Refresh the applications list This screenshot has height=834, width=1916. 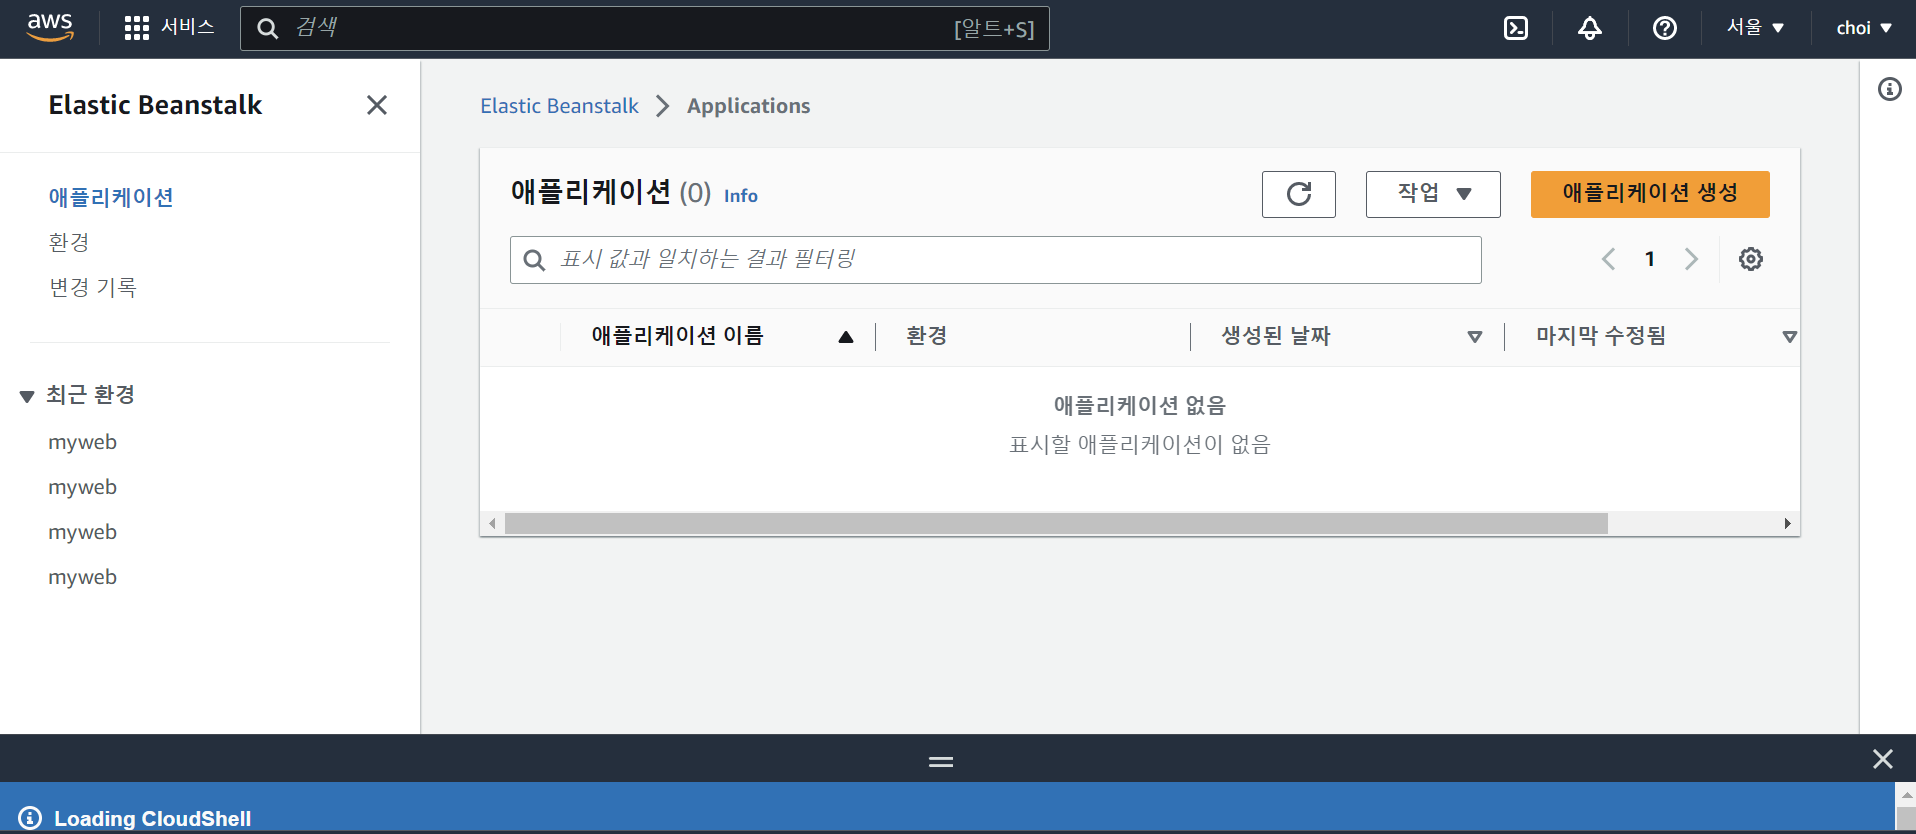1299,194
